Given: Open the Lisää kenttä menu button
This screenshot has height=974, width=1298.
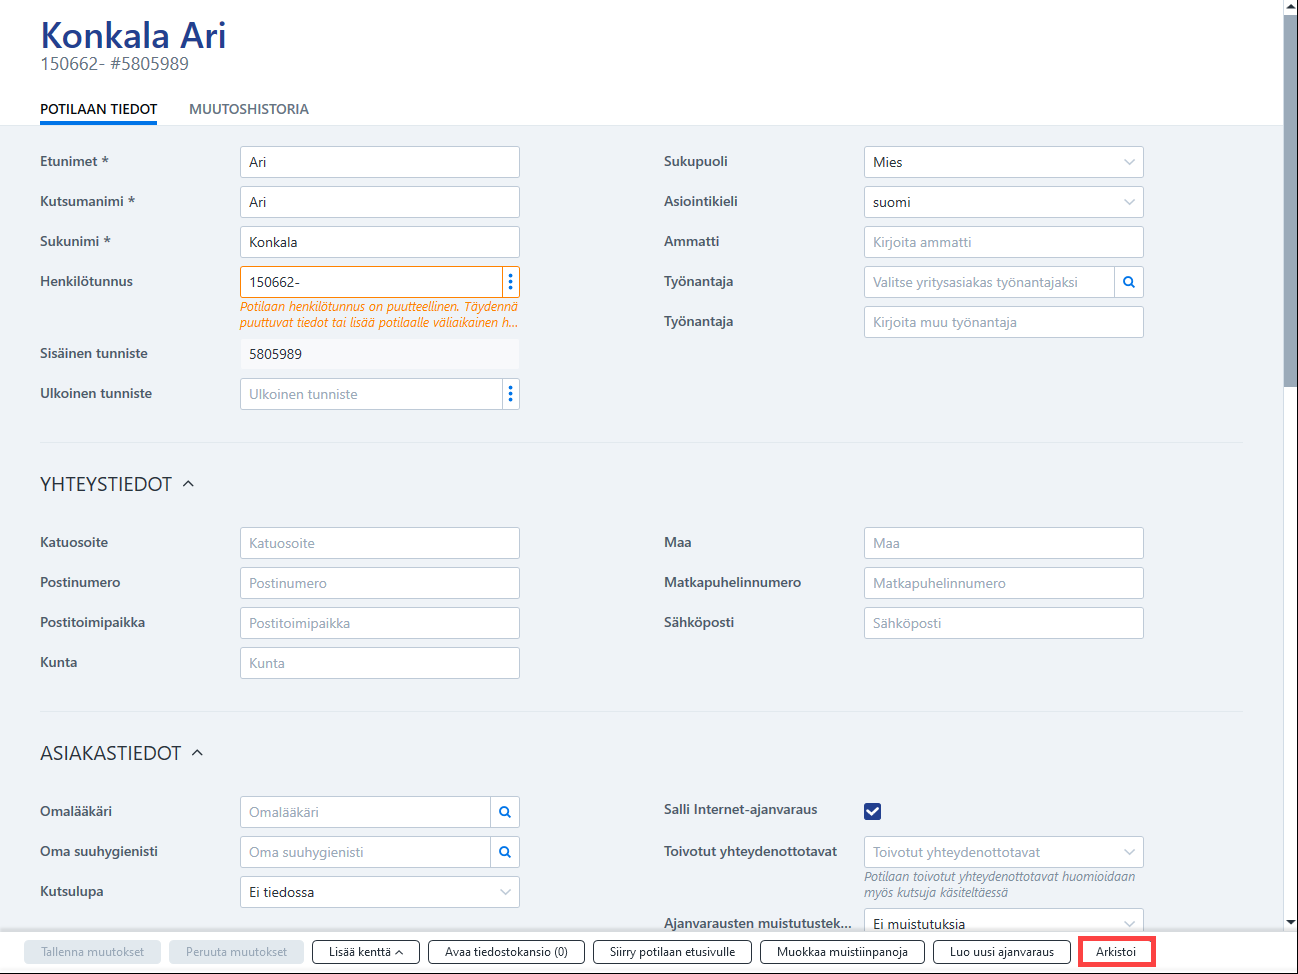Looking at the screenshot, I should click(366, 952).
